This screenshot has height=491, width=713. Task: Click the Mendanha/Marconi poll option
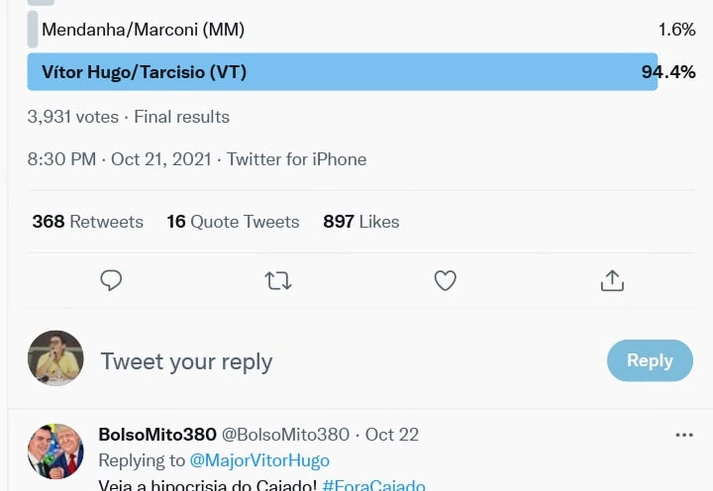[143, 30]
